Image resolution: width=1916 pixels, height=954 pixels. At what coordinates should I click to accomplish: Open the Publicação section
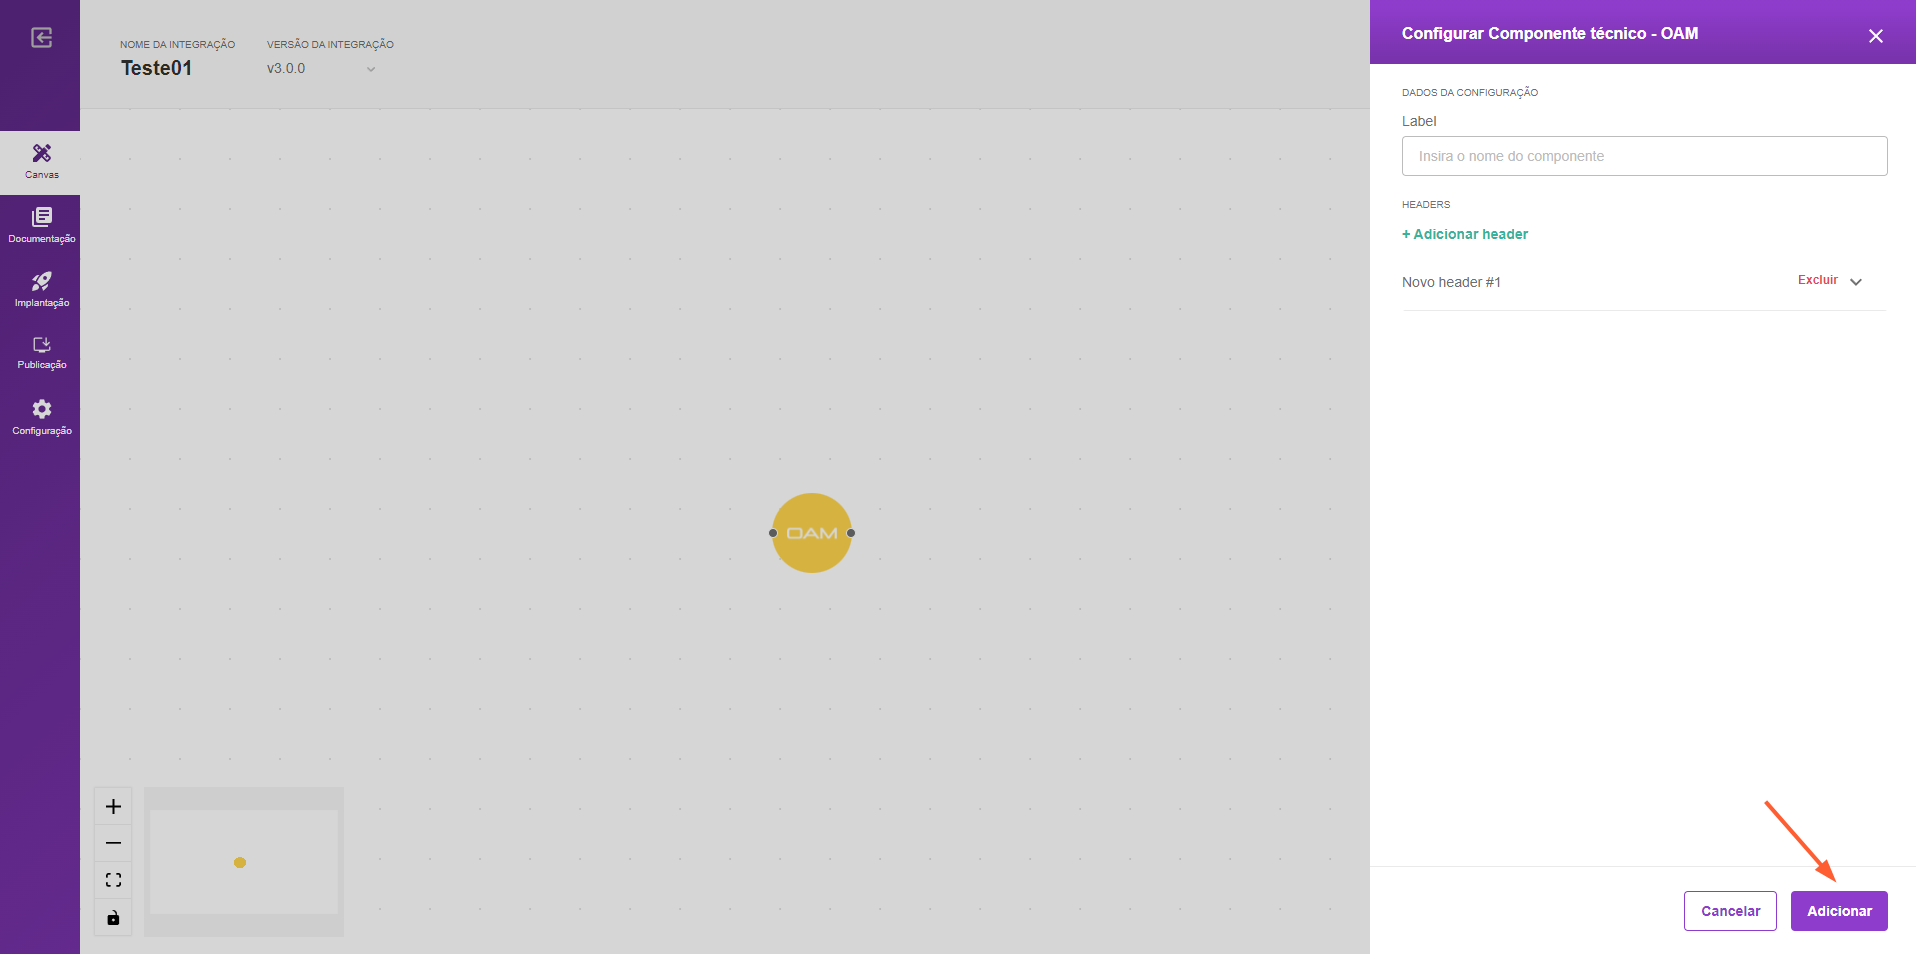[41, 353]
